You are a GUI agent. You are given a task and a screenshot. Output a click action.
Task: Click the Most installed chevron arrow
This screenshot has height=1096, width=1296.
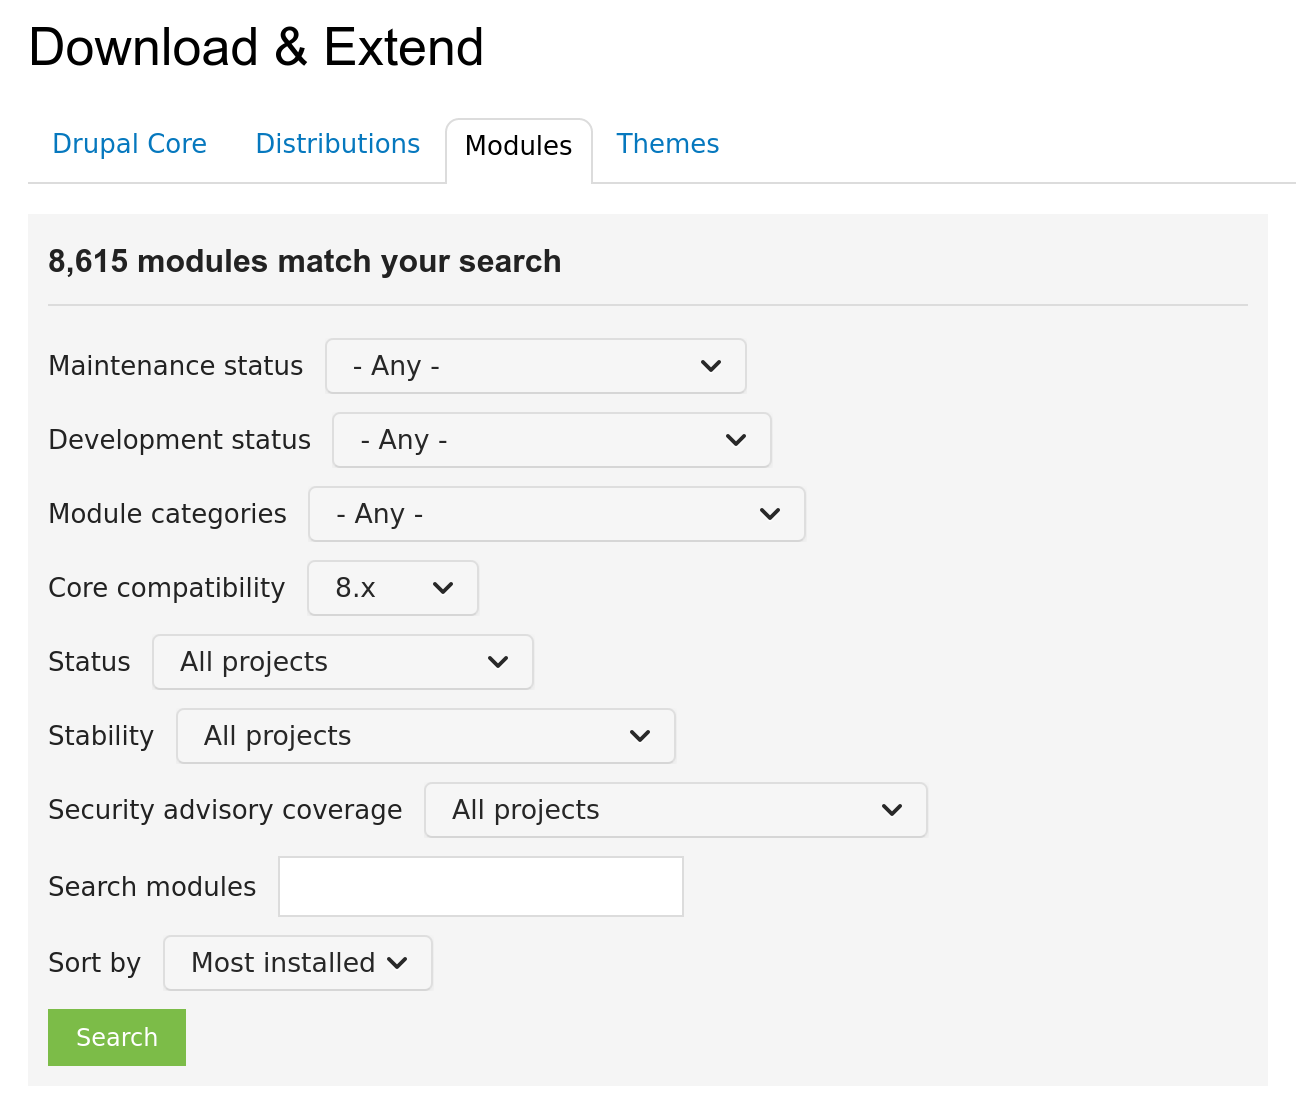pyautogui.click(x=397, y=963)
